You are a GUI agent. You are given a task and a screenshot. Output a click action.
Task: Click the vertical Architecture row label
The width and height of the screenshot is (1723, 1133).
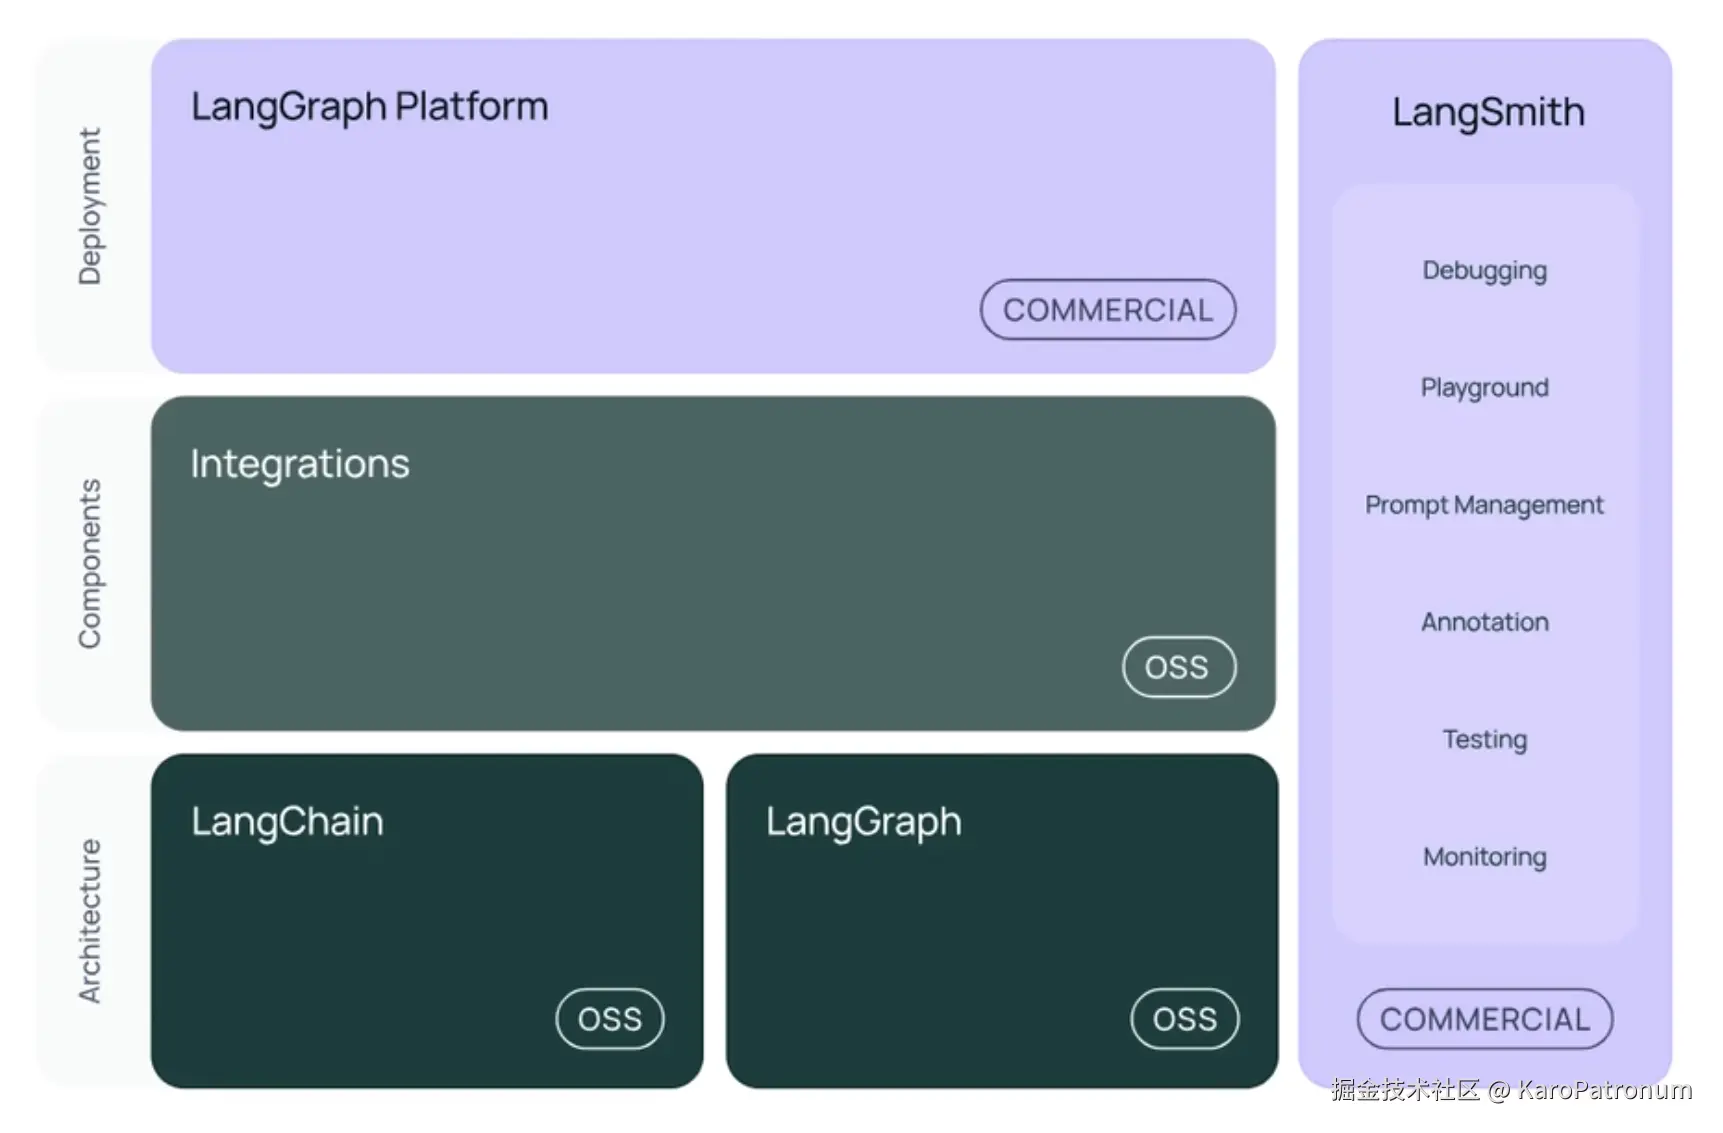(90, 921)
